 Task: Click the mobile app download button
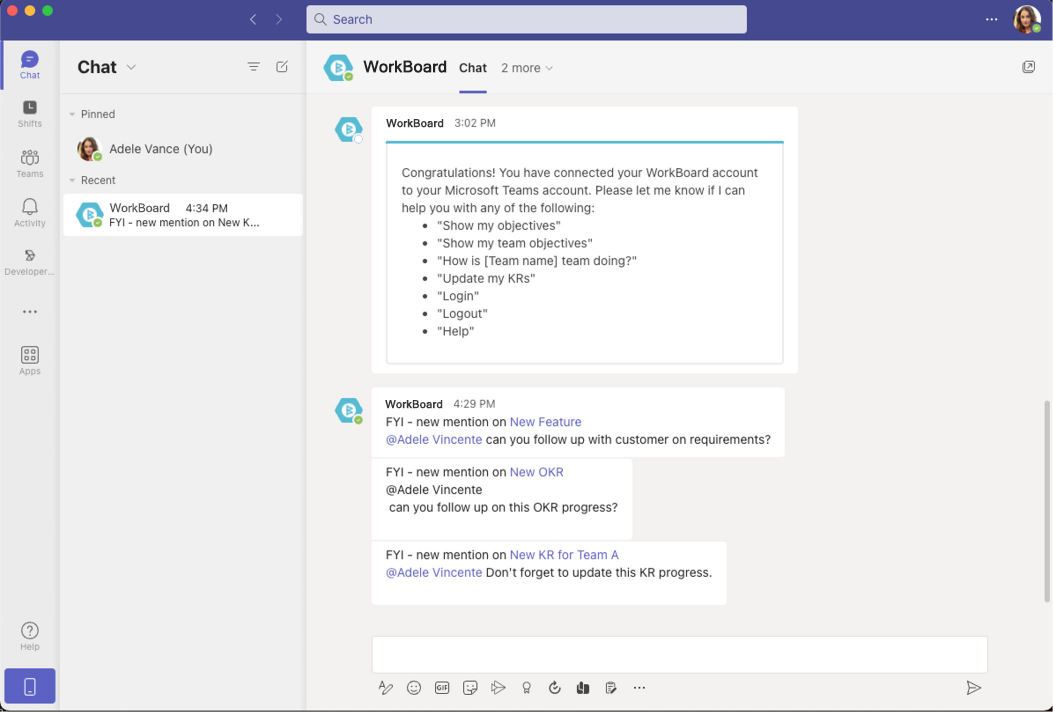(30, 686)
